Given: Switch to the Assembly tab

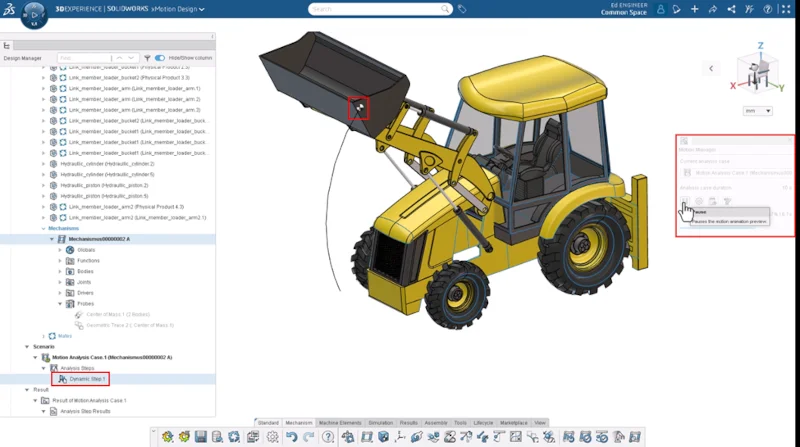Looking at the screenshot, I should click(435, 423).
